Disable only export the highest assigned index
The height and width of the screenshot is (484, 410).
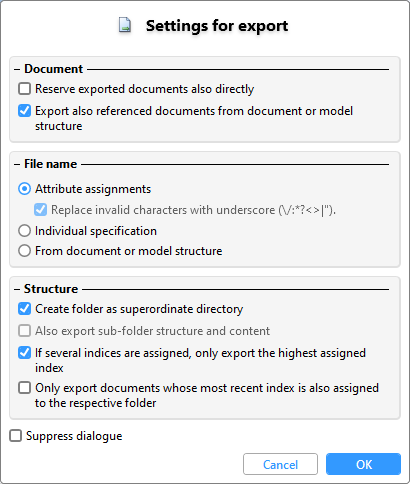coord(24,353)
